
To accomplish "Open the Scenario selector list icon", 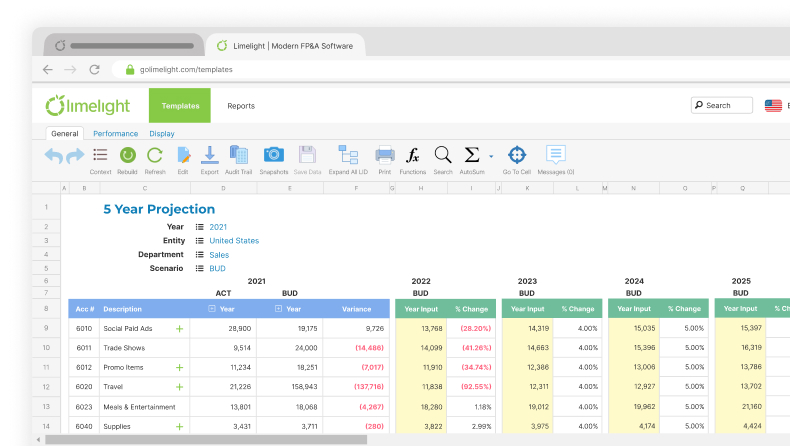I will (x=200, y=269).
